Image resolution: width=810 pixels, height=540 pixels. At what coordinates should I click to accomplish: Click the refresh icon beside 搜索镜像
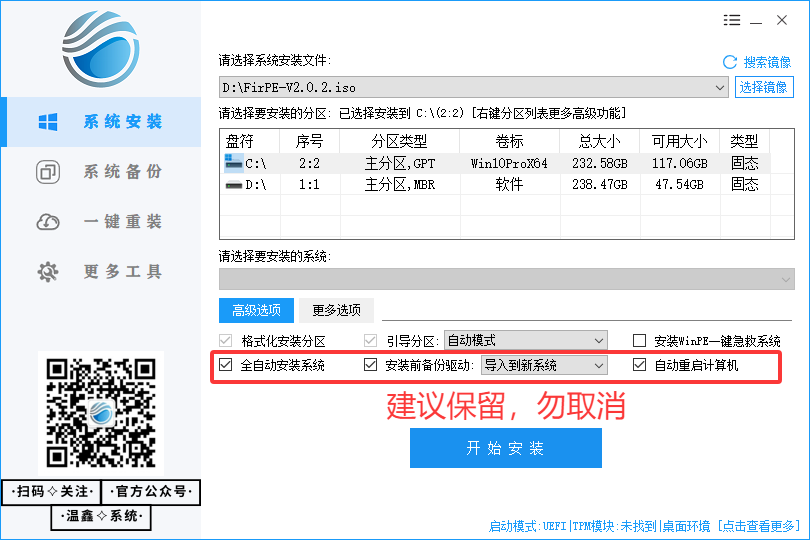729,62
